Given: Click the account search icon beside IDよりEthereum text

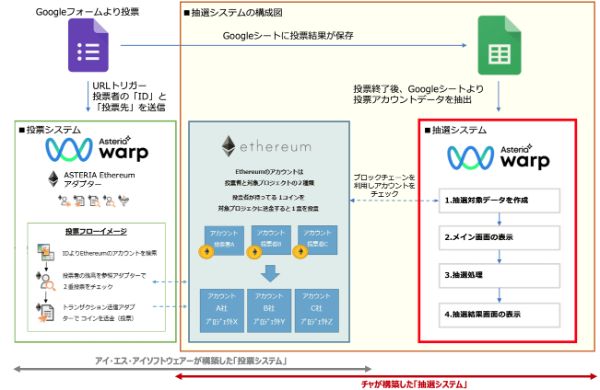Looking at the screenshot, I should (x=46, y=252).
